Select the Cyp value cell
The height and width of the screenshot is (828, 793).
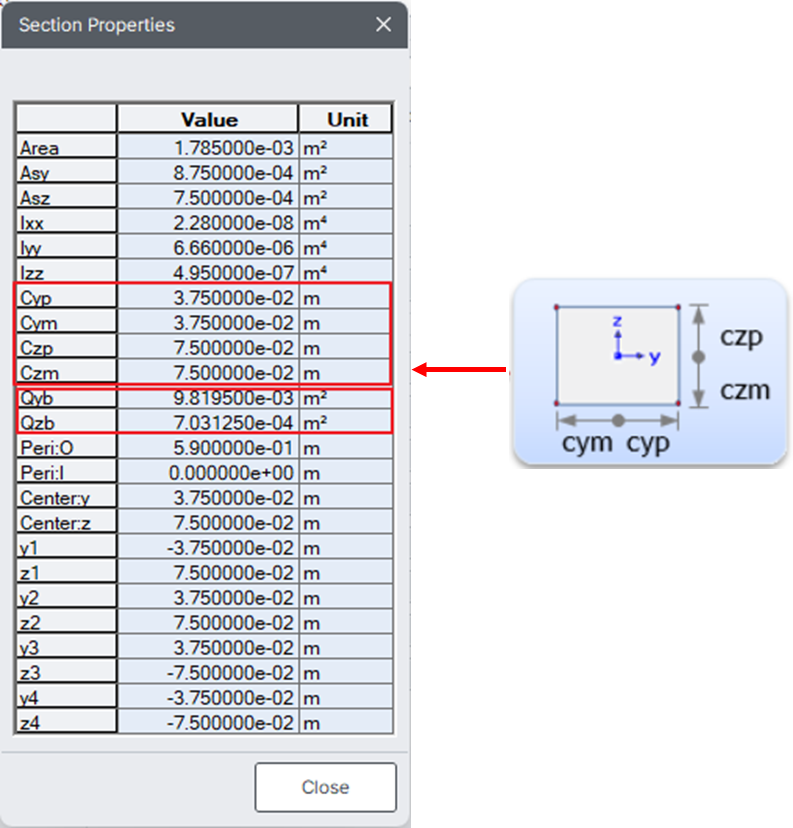click(208, 297)
